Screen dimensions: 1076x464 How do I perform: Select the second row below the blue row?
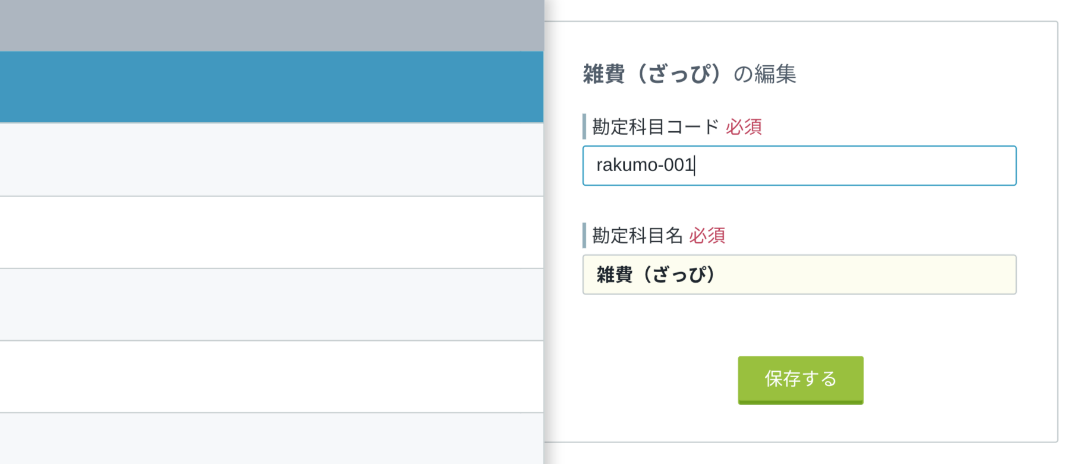click(272, 232)
